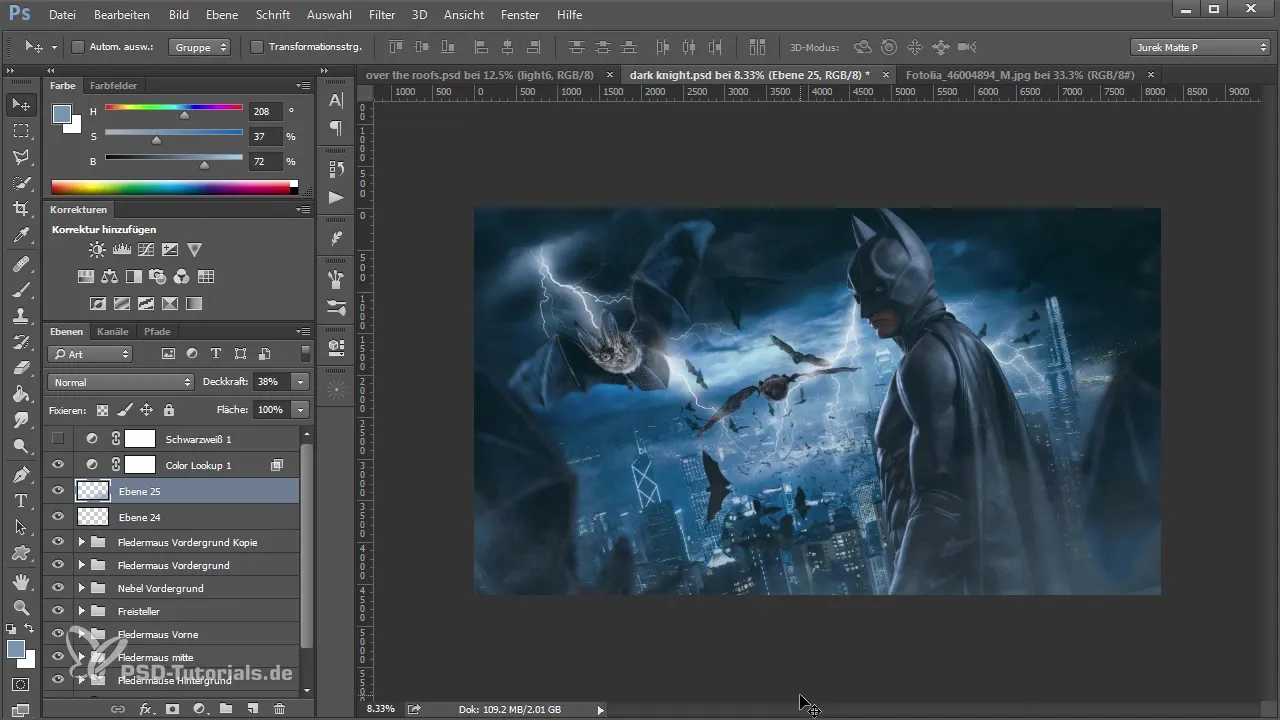Open the Datei menu
This screenshot has height=720, width=1280.
point(62,15)
